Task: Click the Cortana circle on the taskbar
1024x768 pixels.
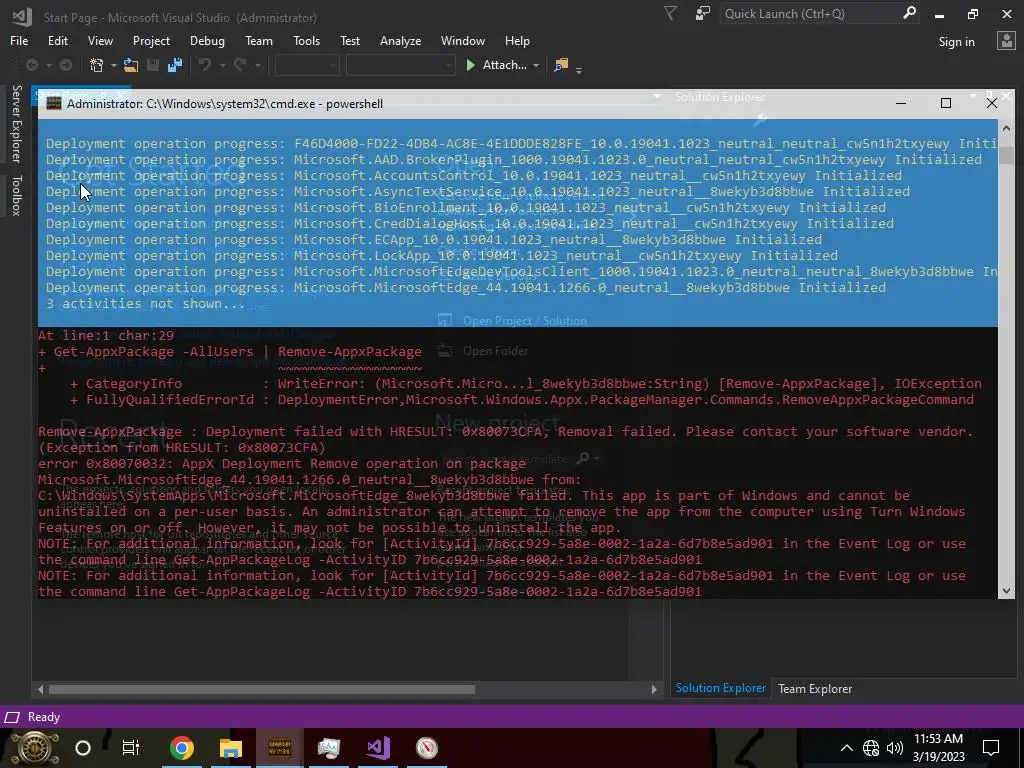Action: pos(83,748)
